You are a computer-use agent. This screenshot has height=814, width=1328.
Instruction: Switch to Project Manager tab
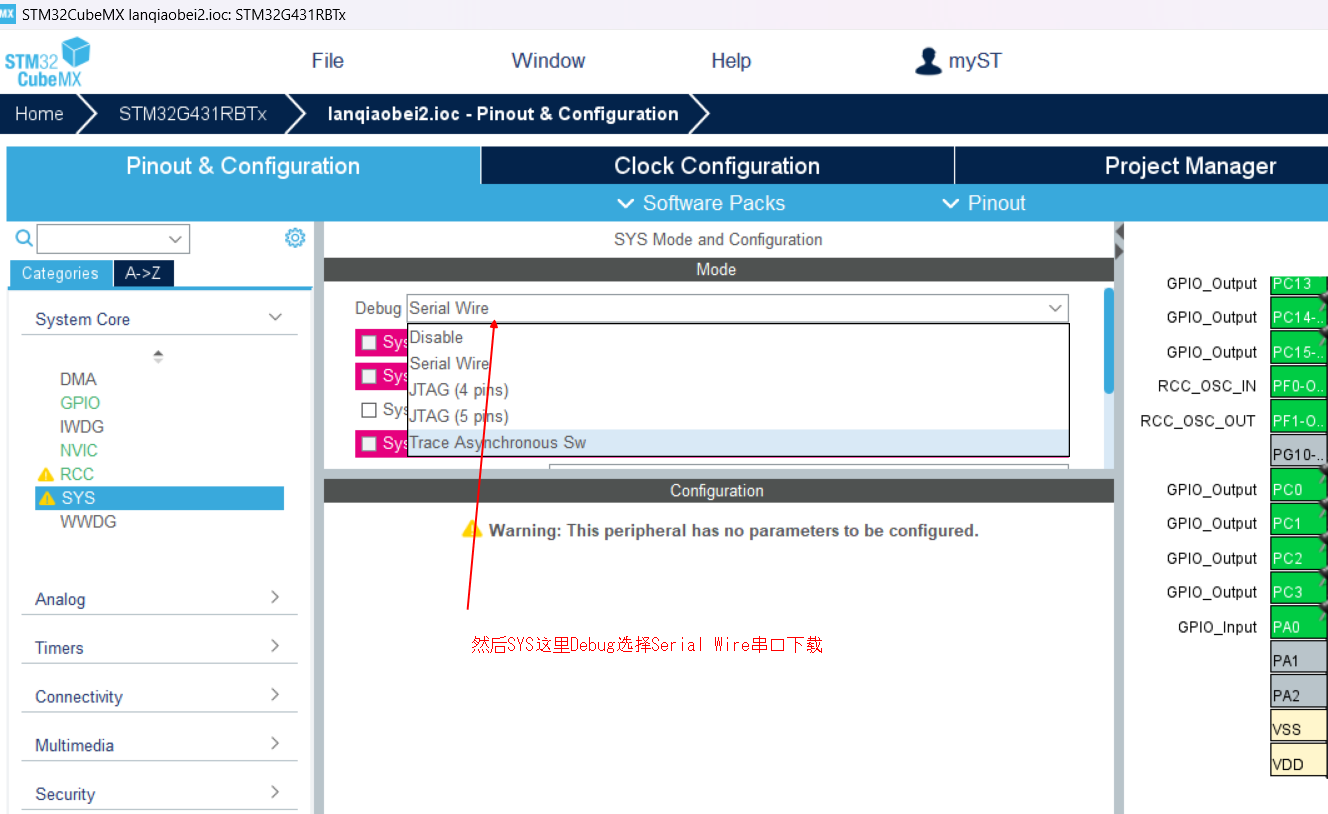click(1190, 166)
